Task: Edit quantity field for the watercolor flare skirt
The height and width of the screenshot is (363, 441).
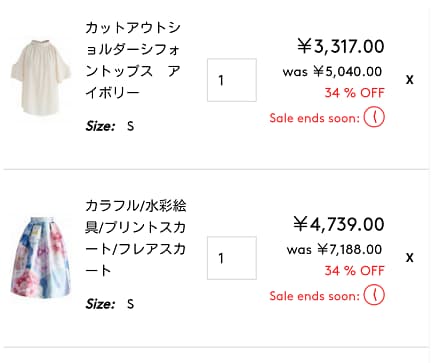Action: point(232,258)
